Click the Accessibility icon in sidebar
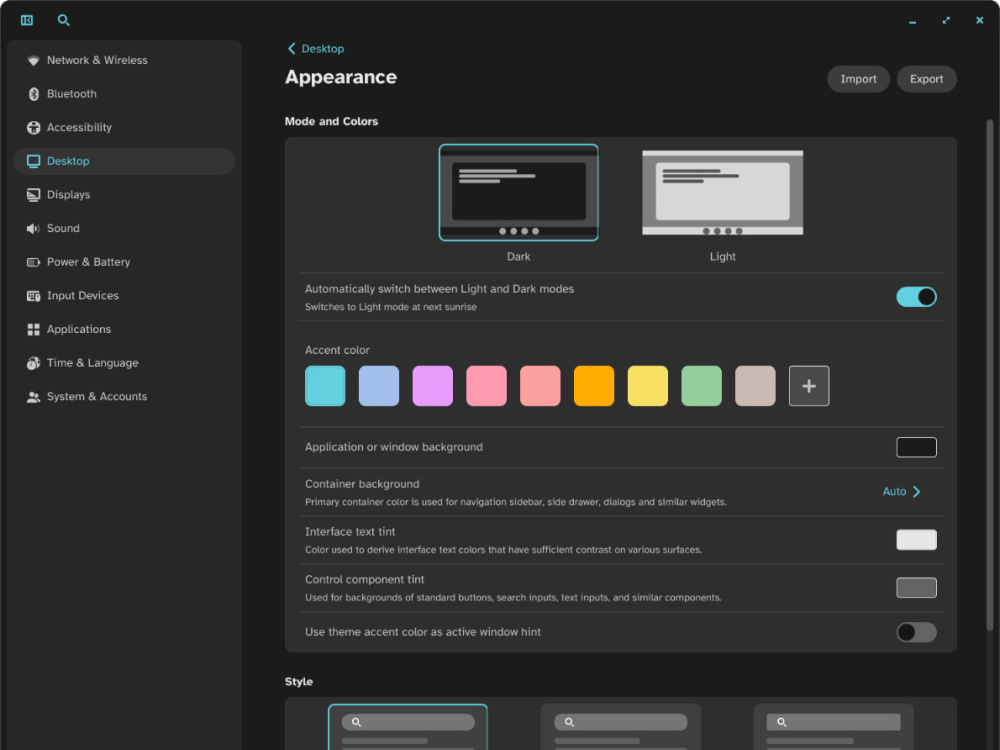1000x750 pixels. point(33,128)
